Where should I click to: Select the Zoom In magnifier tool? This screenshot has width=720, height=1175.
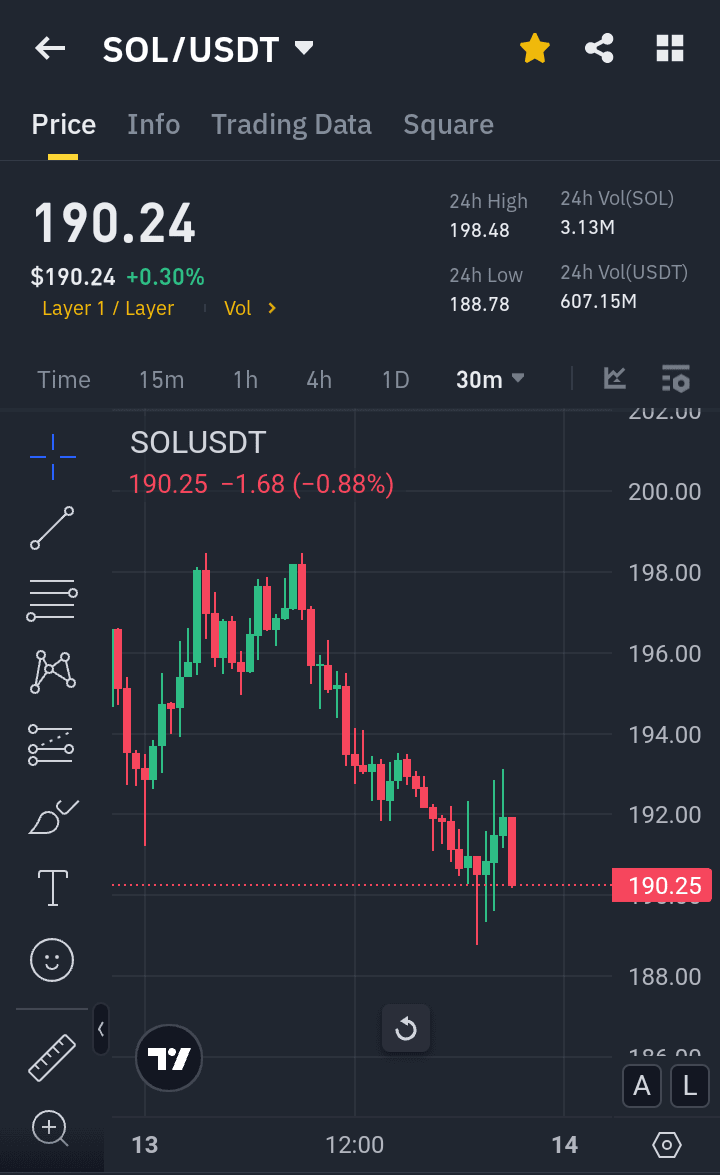point(52,1129)
